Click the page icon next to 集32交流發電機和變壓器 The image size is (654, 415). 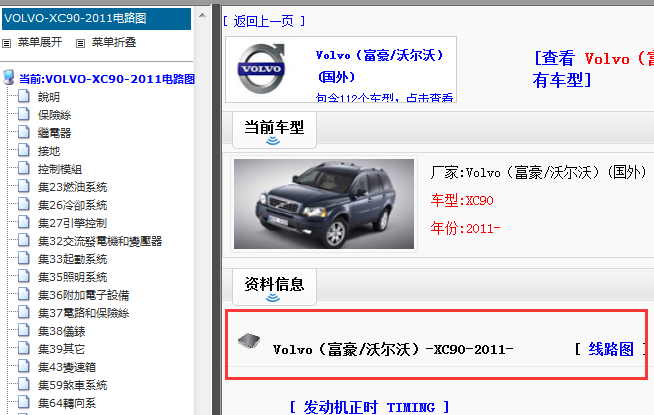coord(24,240)
